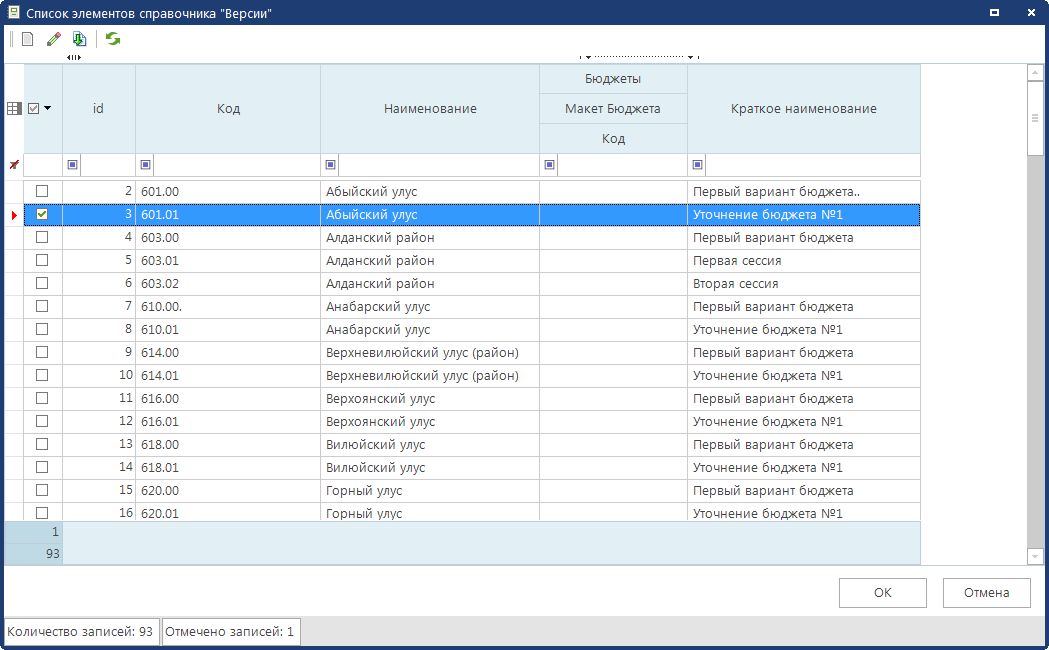Click filter condition icon for Код column
Image resolution: width=1049 pixels, height=650 pixels.
coord(146,165)
